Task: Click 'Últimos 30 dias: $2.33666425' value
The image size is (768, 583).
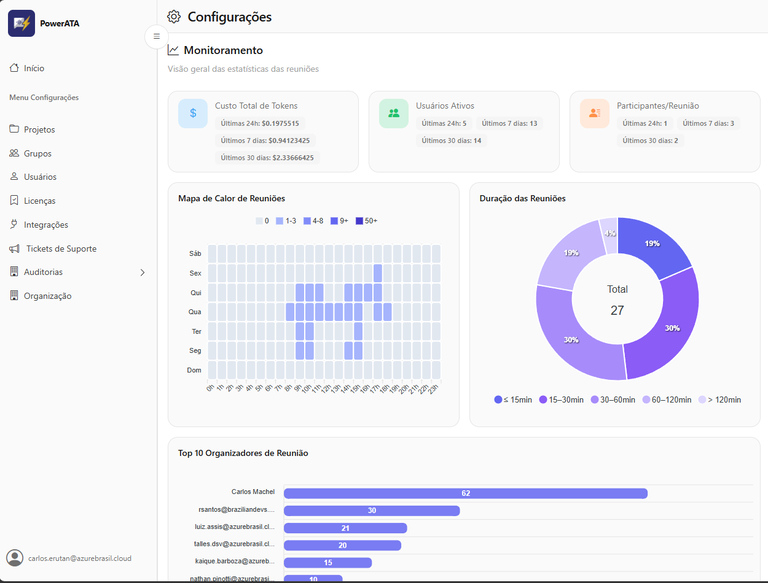Action: click(x=267, y=158)
